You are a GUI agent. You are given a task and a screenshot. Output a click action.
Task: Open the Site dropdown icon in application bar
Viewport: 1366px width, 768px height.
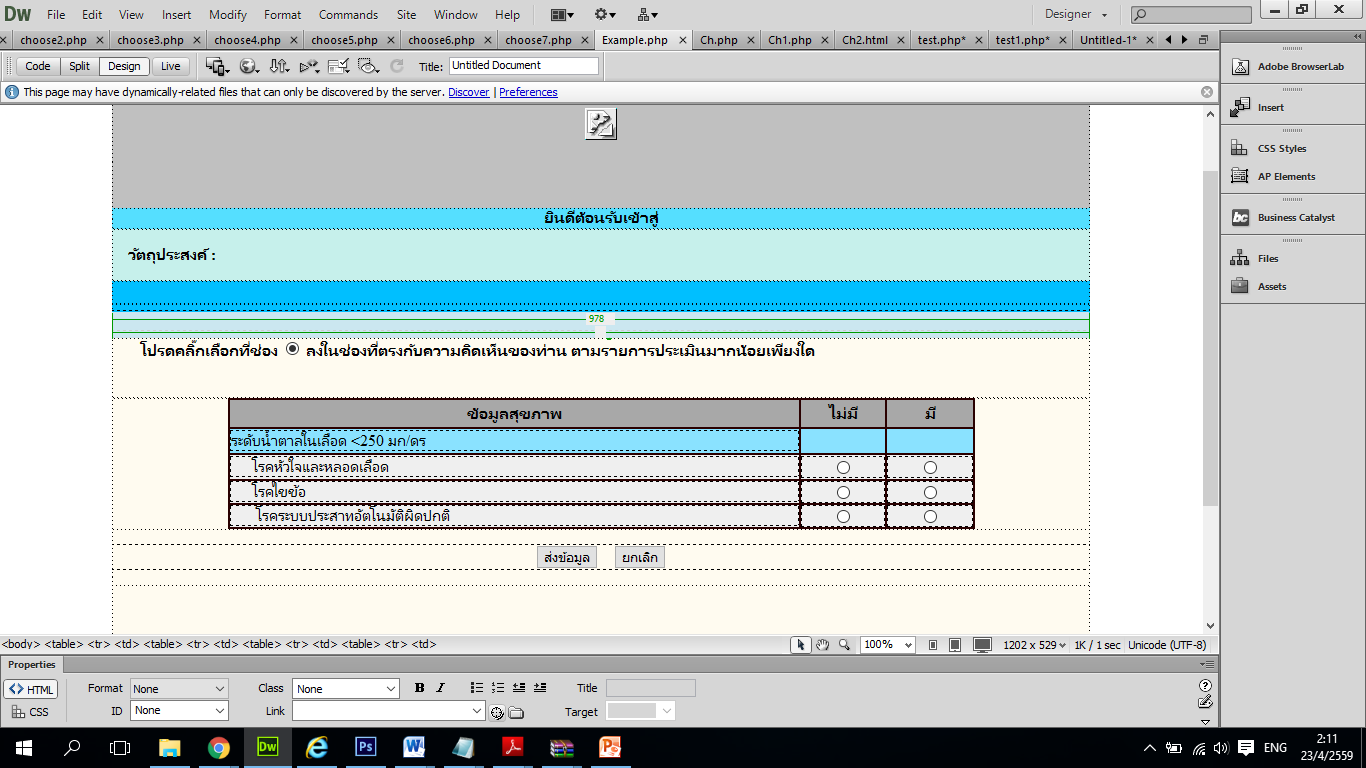click(647, 14)
